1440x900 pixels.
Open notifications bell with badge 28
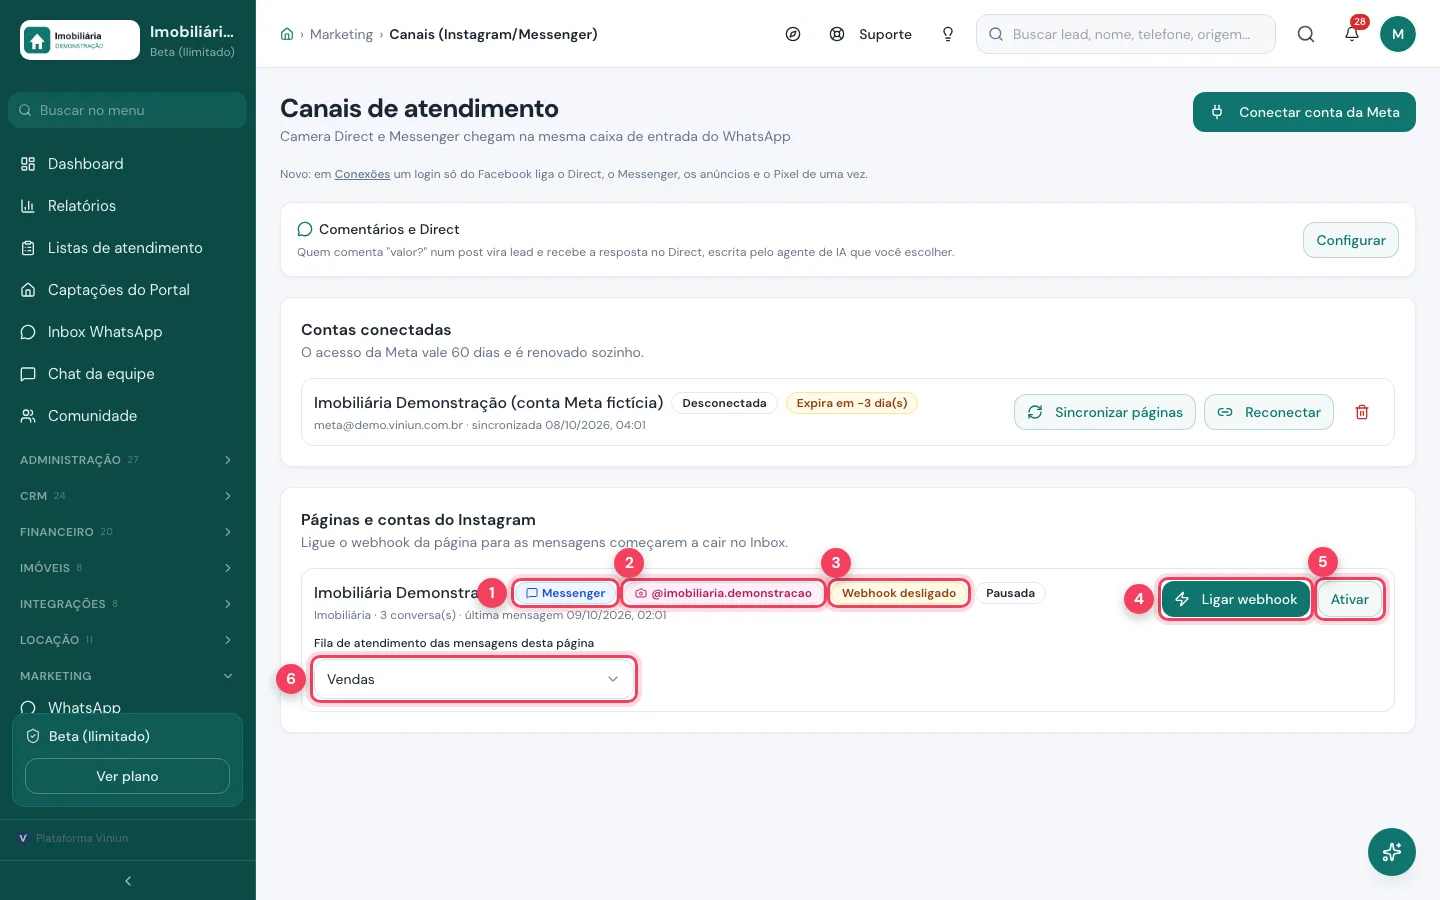(x=1352, y=34)
